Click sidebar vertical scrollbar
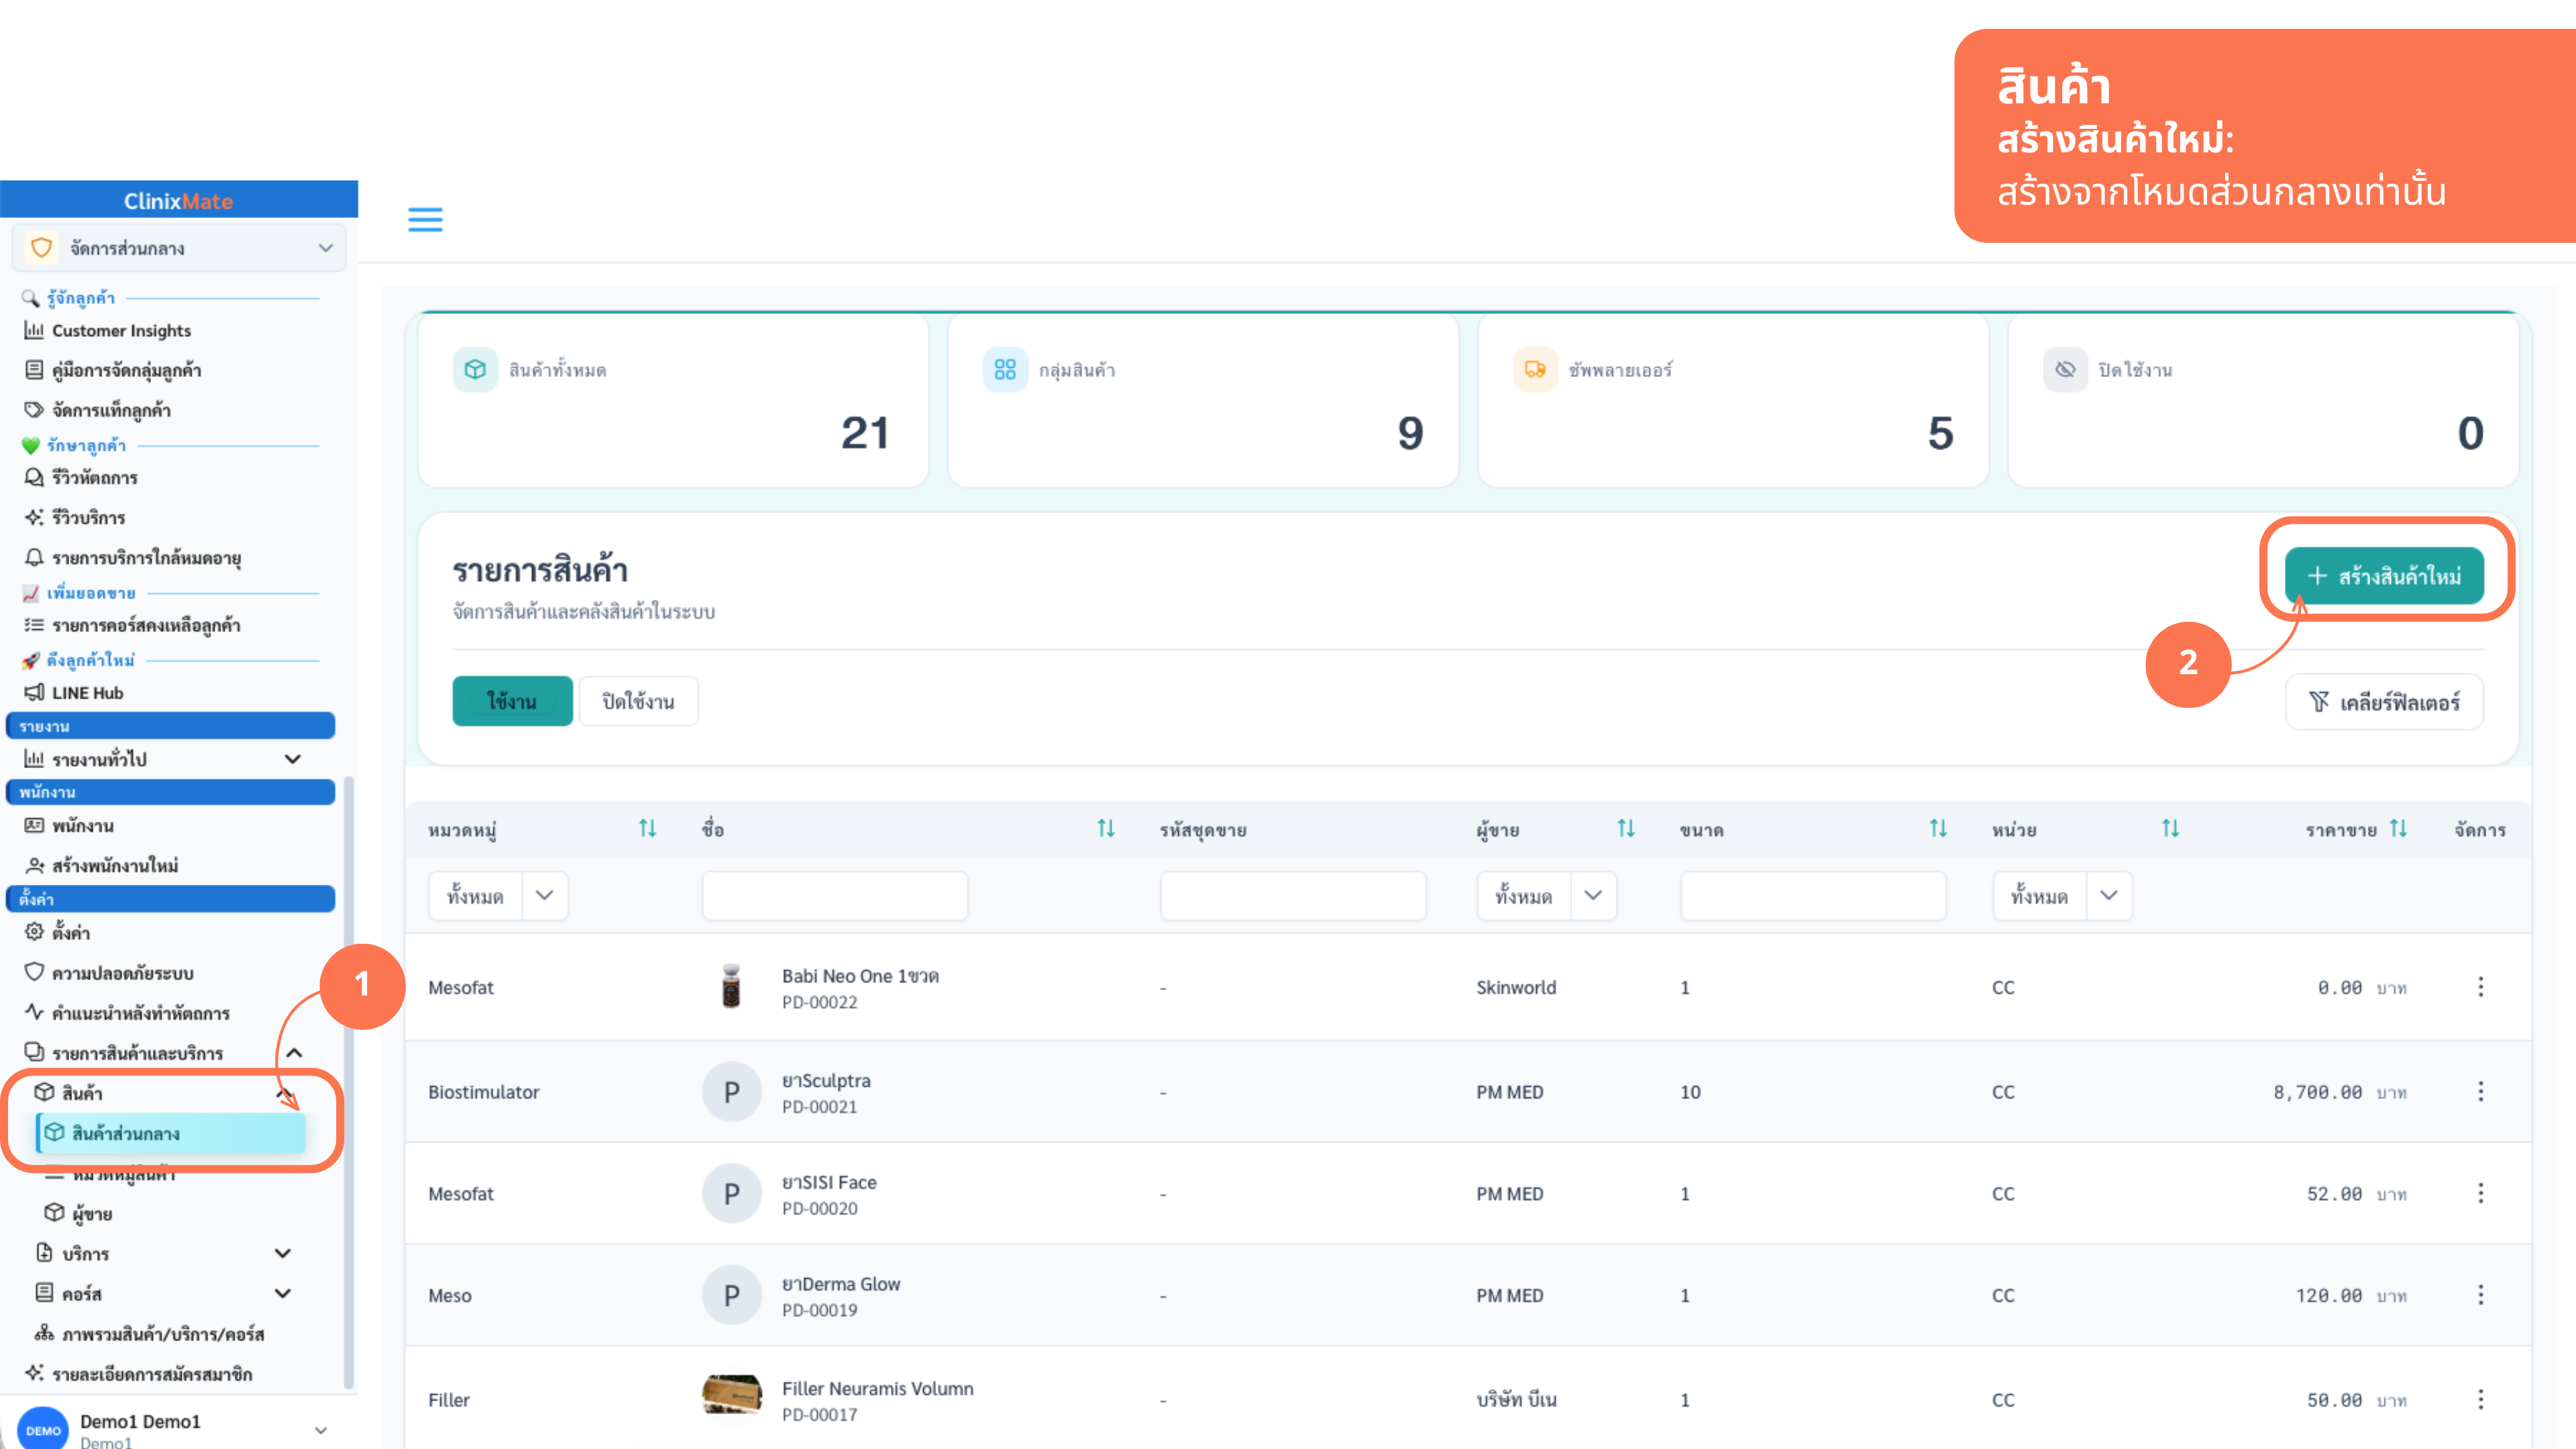Image resolution: width=2576 pixels, height=1449 pixels. point(348,1083)
